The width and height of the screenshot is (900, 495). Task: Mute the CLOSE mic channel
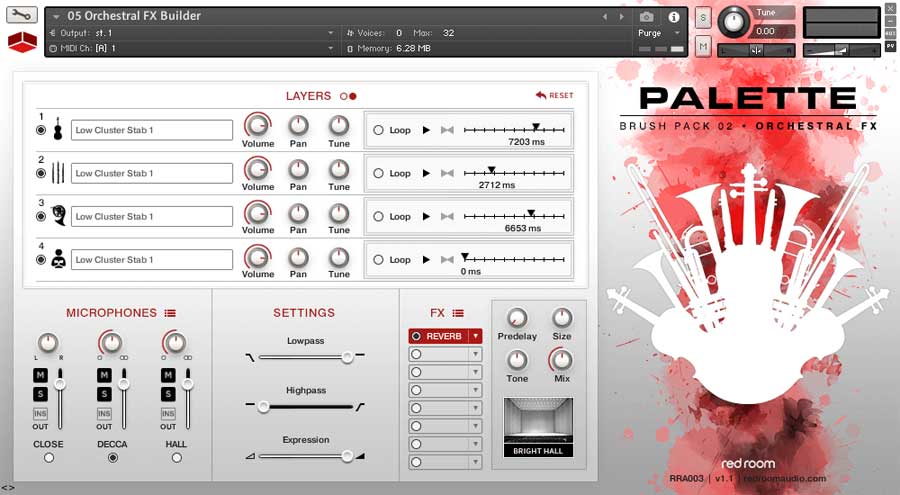click(x=40, y=376)
